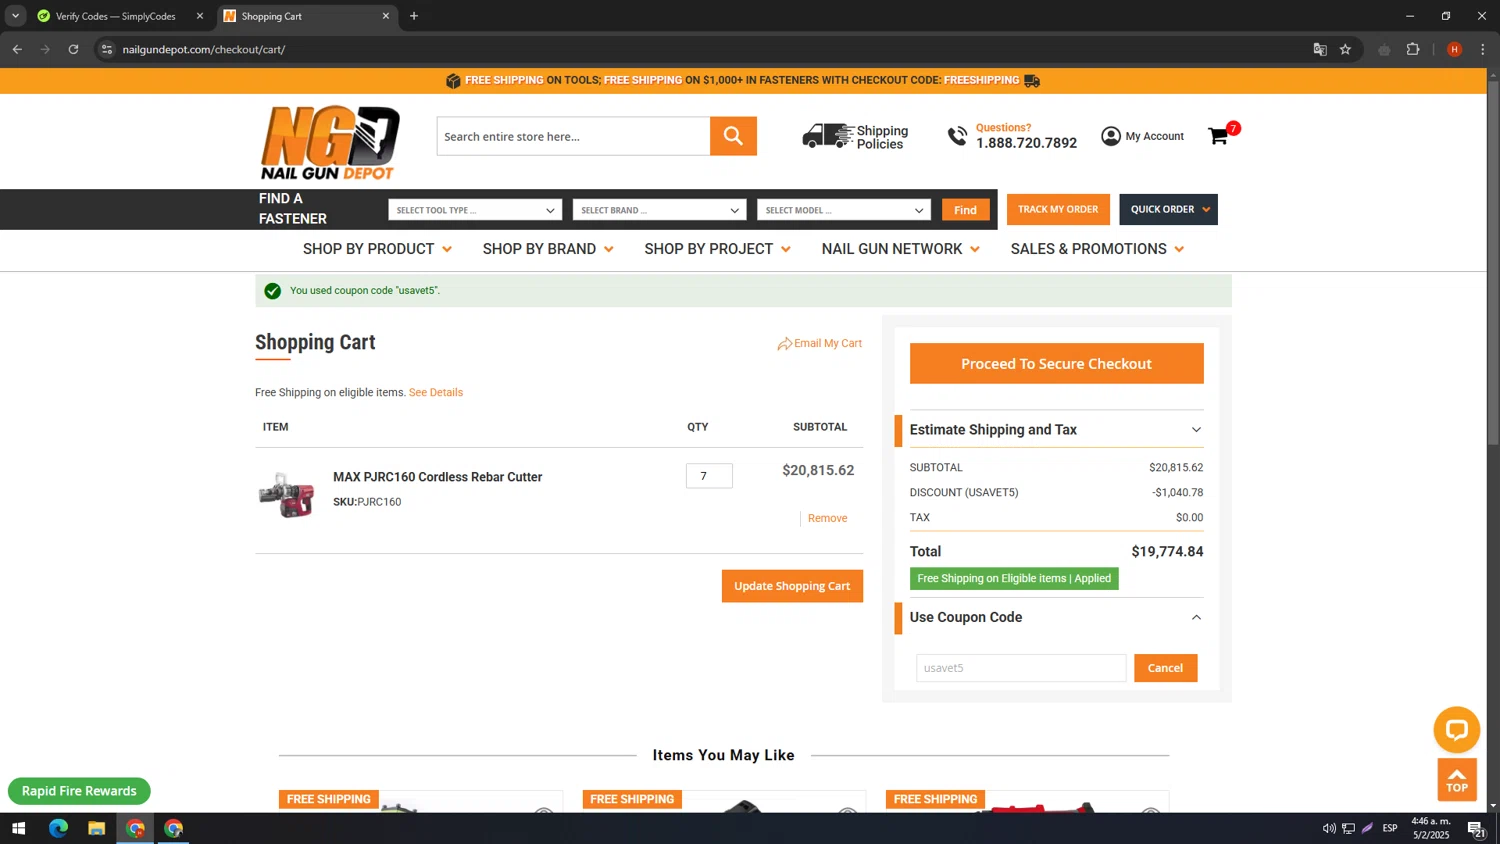The image size is (1500, 844).
Task: Click the quantity field showing 7
Action: coord(709,476)
